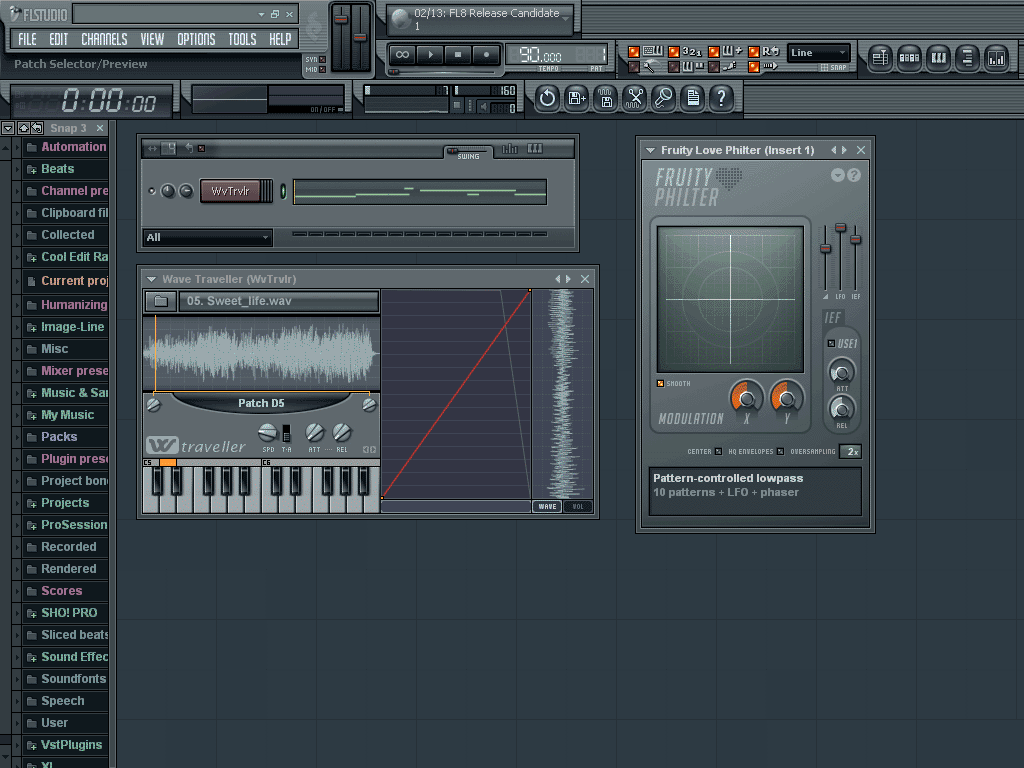Click the WvTrvlr channel button
Screen dimensions: 1024x768
[x=230, y=191]
